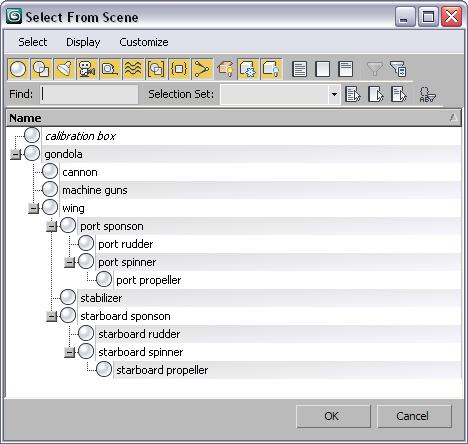The image size is (468, 444).
Task: Click the Select Invert icon
Action: point(345,69)
